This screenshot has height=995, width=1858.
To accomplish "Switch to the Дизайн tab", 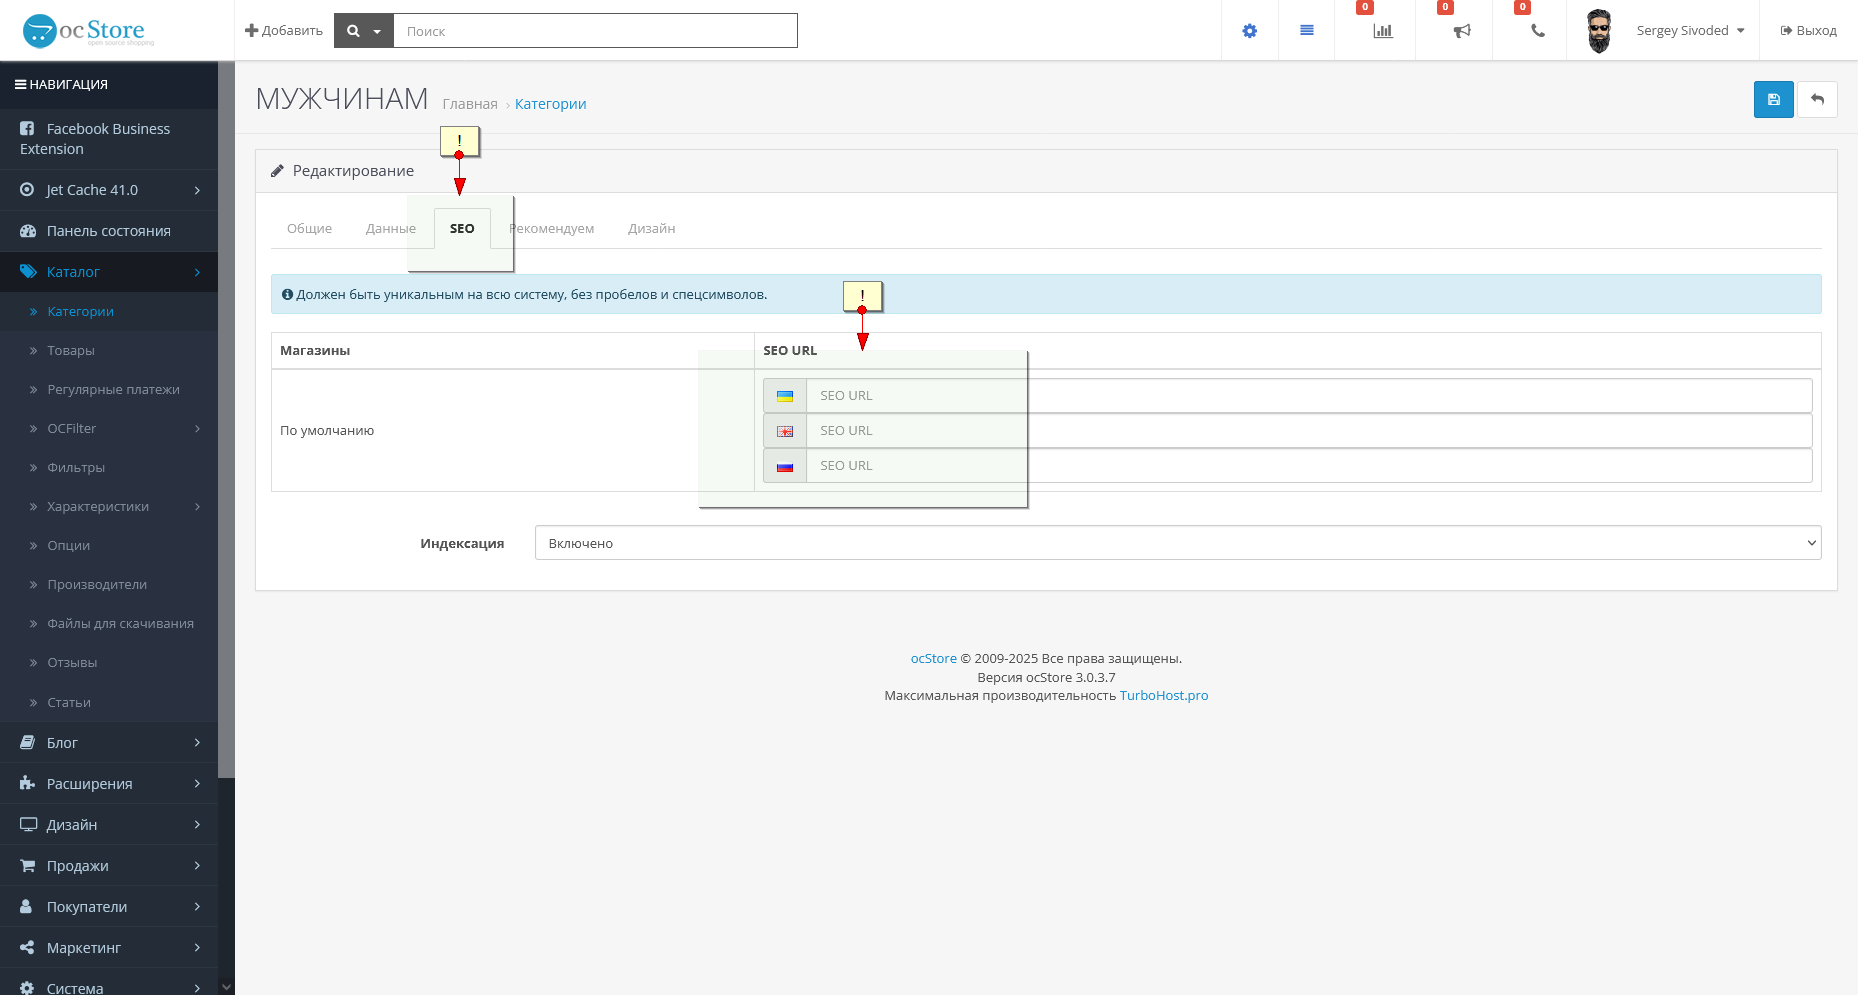I will tap(652, 229).
